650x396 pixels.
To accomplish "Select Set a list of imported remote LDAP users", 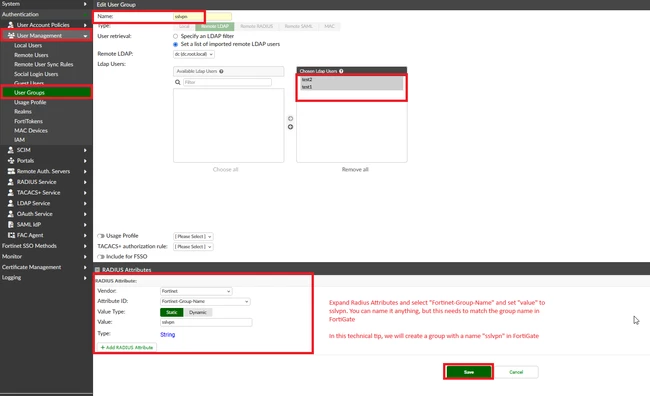I will tap(175, 44).
